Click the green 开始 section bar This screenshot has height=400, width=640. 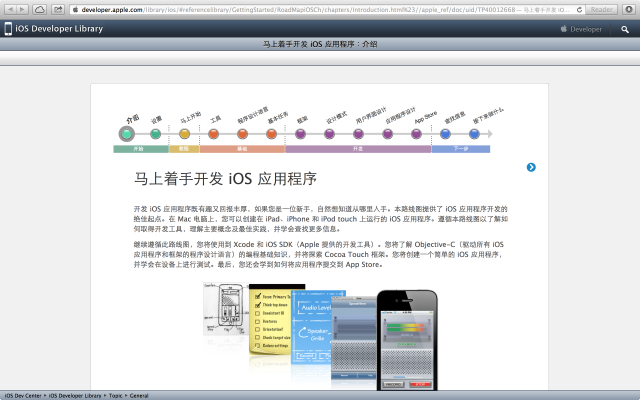pos(141,149)
